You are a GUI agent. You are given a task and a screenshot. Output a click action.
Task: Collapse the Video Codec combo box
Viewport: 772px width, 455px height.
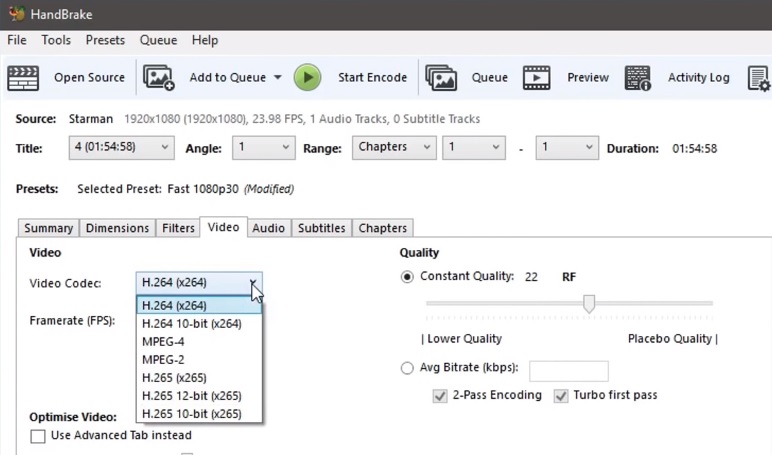(x=199, y=283)
